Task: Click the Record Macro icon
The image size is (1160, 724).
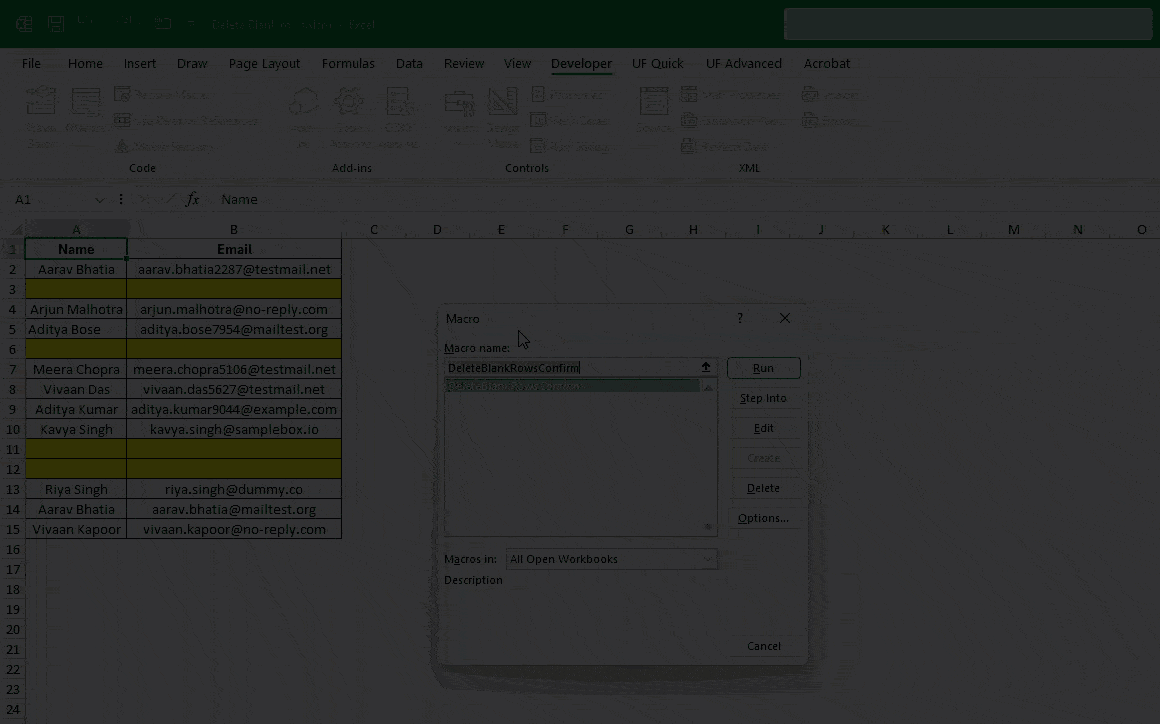Action: pos(123,94)
